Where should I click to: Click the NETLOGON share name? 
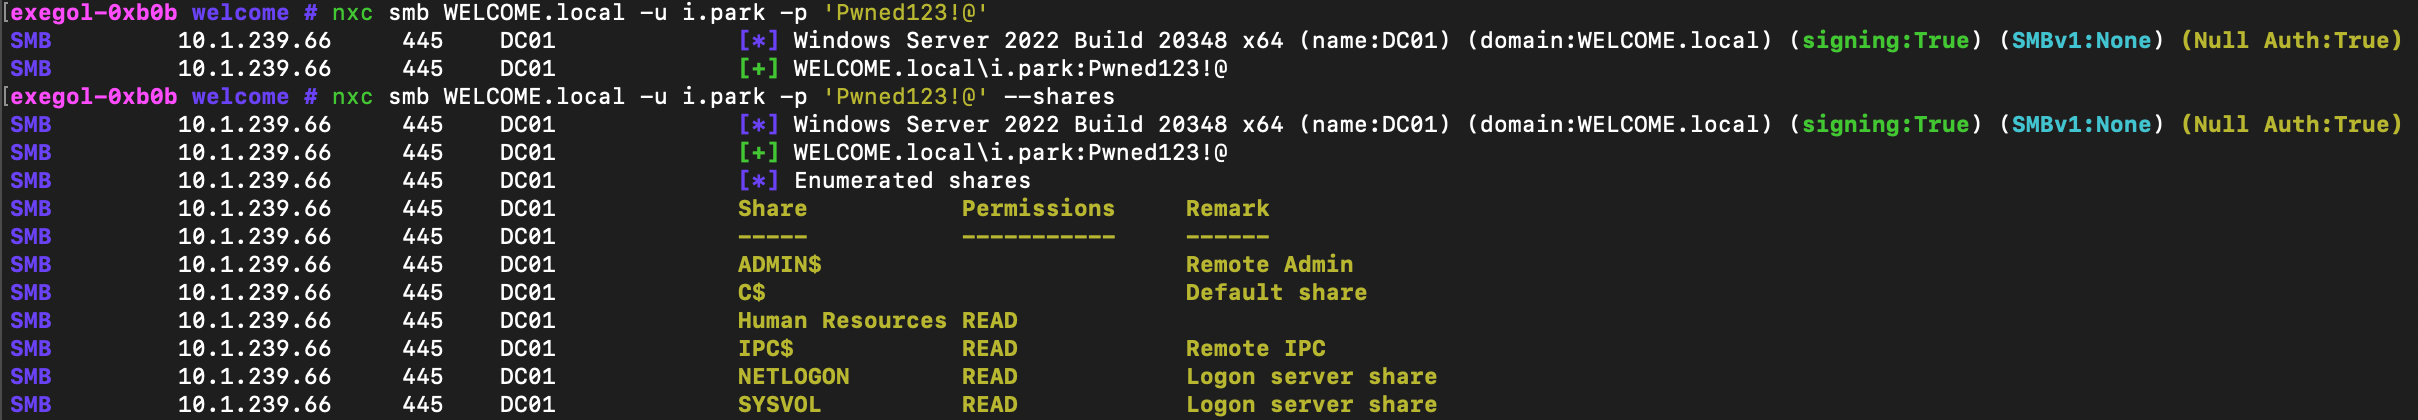(x=793, y=377)
